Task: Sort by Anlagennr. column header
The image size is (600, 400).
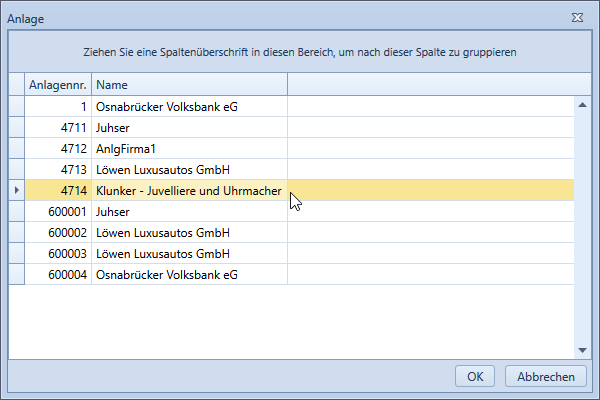Action: [58, 85]
